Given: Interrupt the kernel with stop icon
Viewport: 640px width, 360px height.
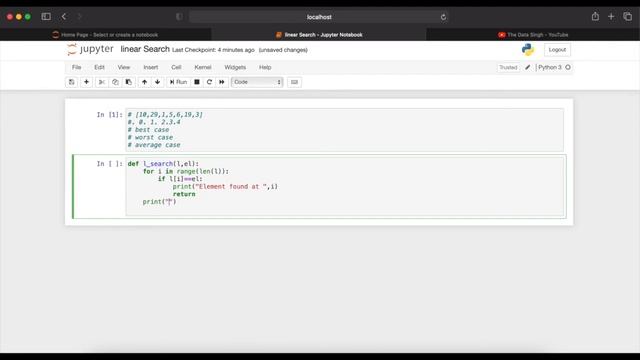Looking at the screenshot, I should [197, 82].
